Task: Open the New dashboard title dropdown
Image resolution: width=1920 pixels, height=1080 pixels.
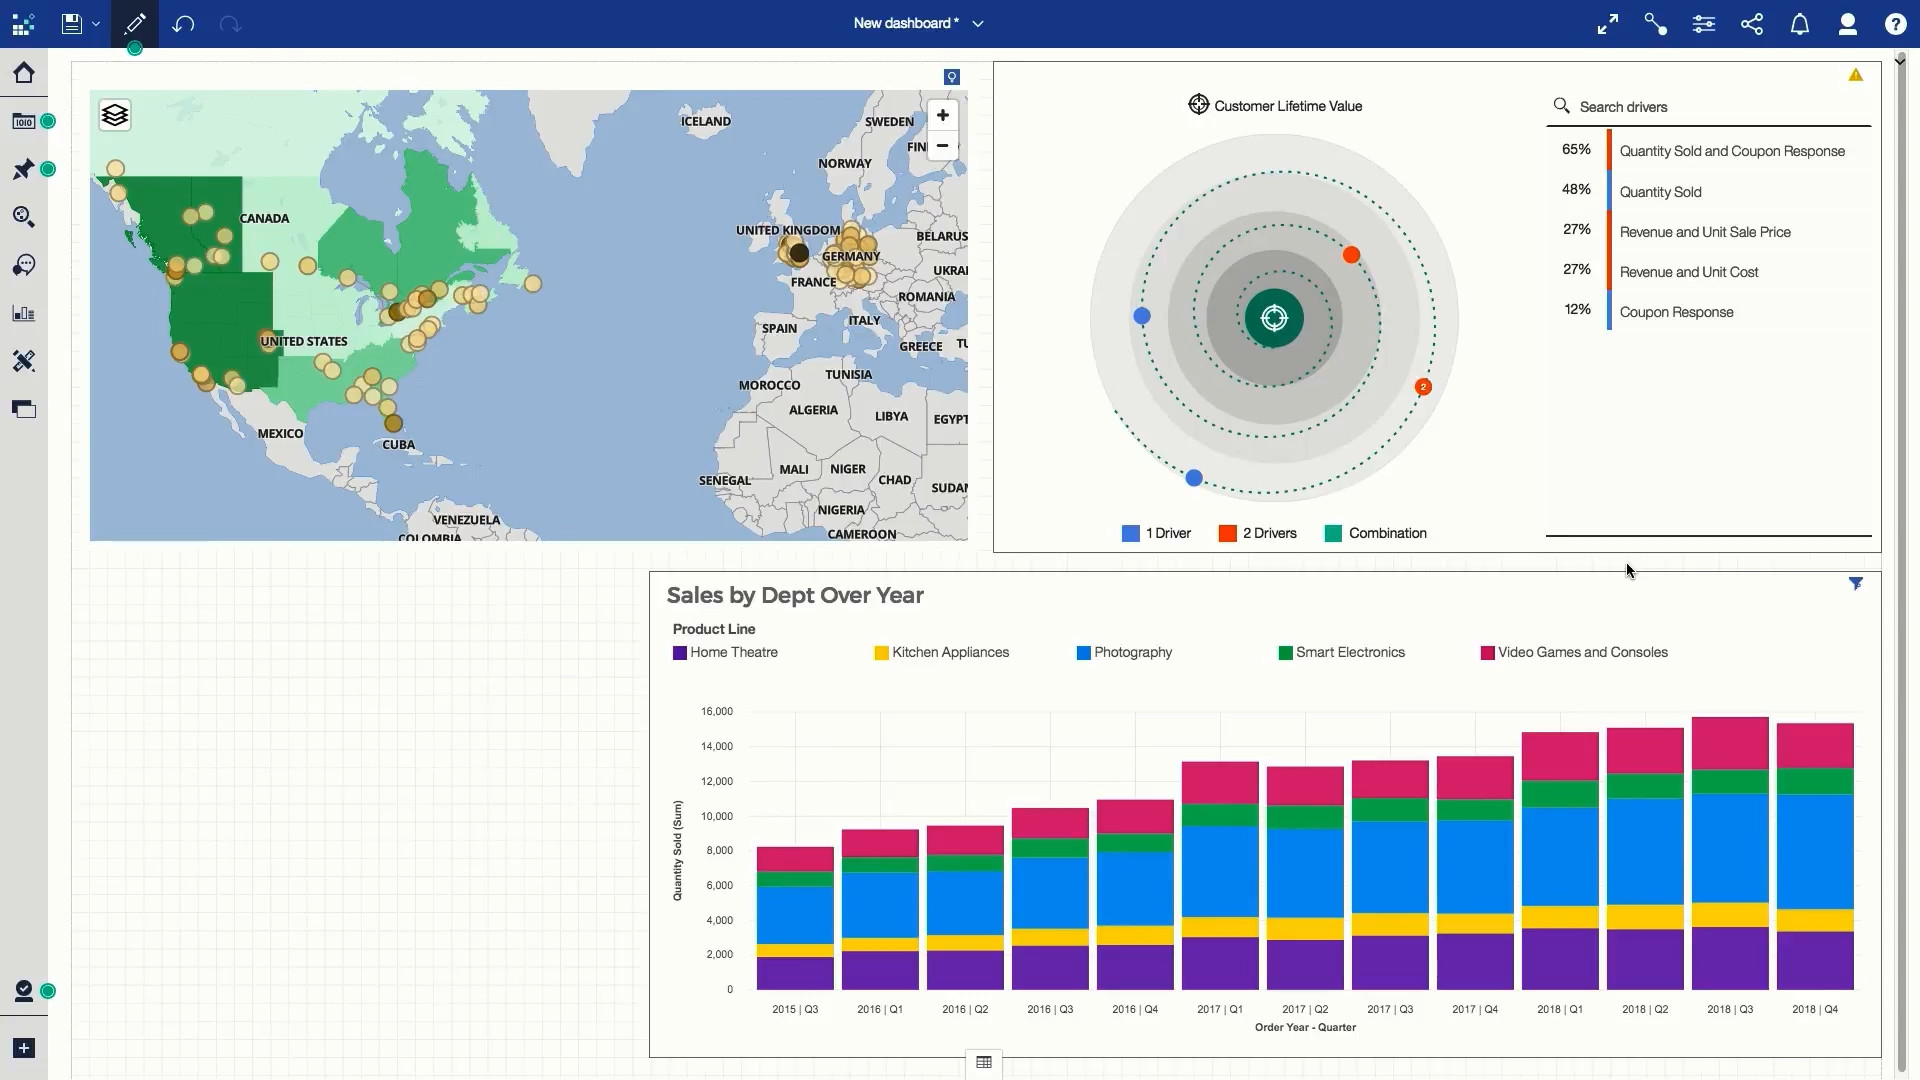Action: pos(977,23)
